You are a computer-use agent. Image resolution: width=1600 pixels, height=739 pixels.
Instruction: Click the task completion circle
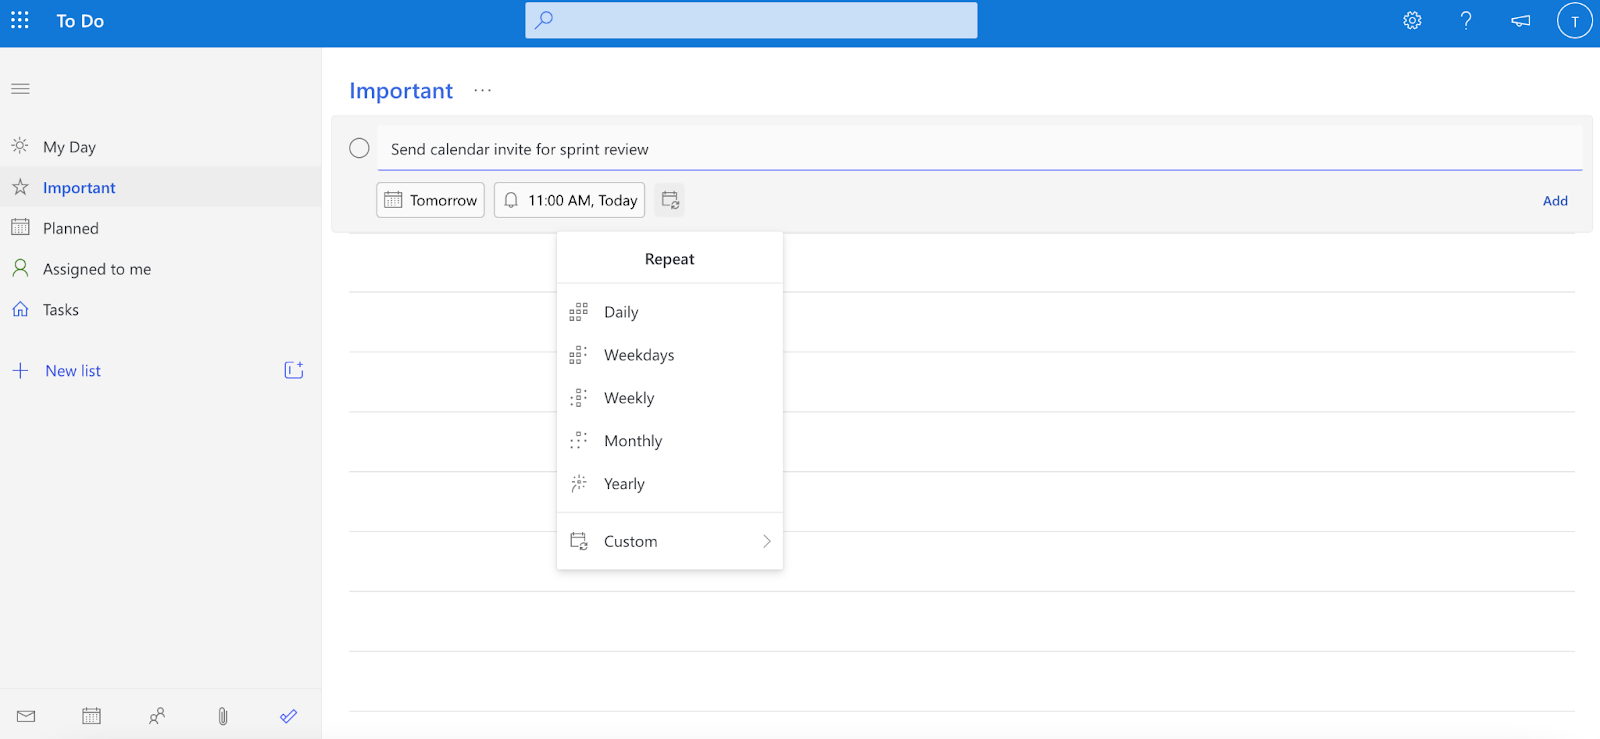tap(359, 149)
